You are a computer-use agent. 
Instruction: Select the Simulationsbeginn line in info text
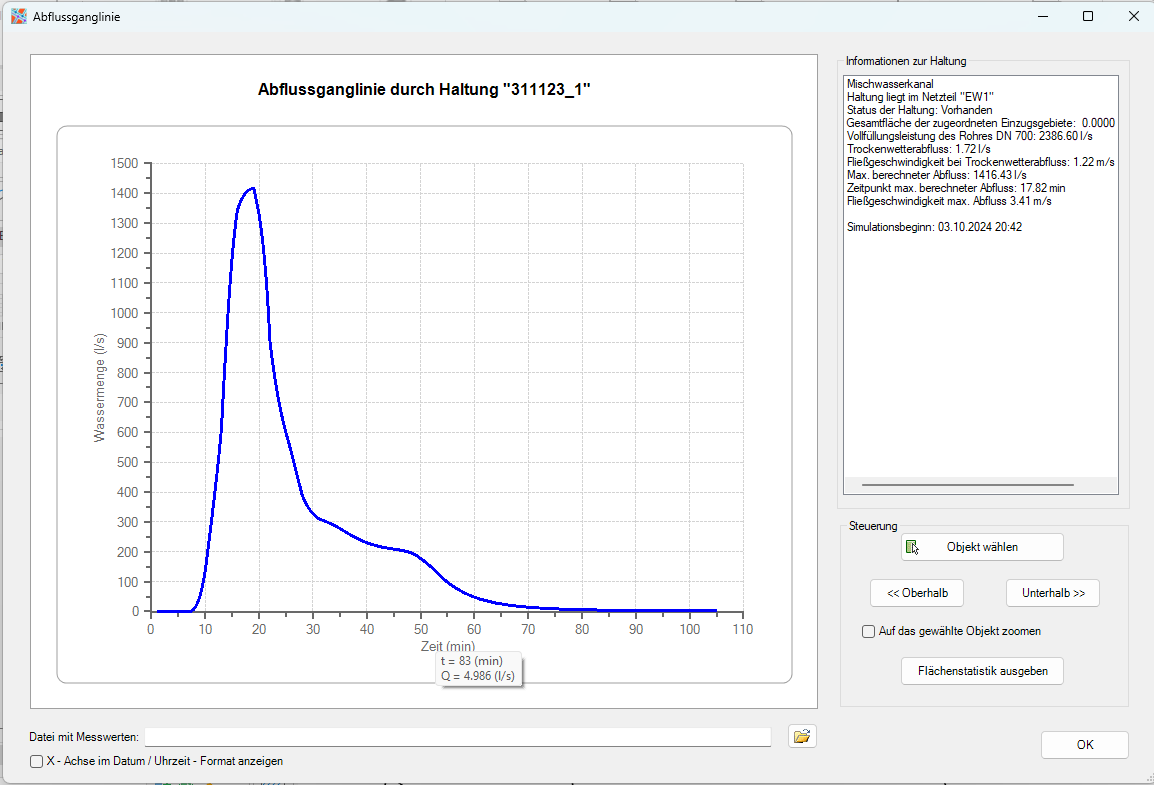tap(934, 228)
